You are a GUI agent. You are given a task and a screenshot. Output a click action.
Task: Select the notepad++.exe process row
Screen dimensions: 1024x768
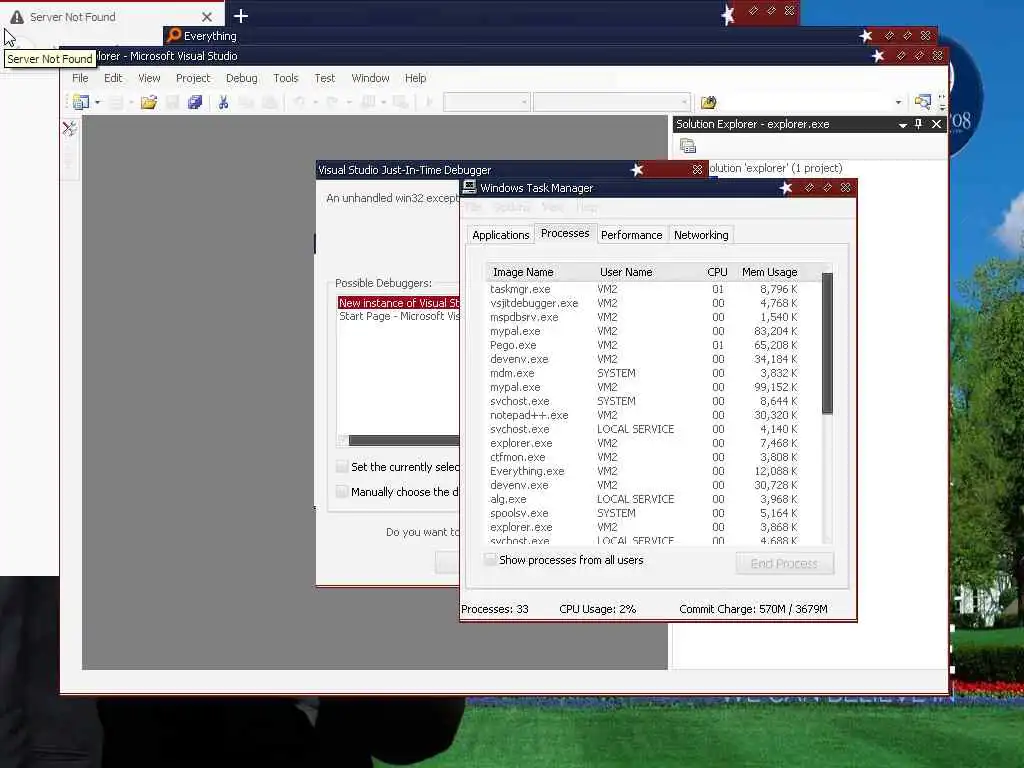tap(643, 415)
